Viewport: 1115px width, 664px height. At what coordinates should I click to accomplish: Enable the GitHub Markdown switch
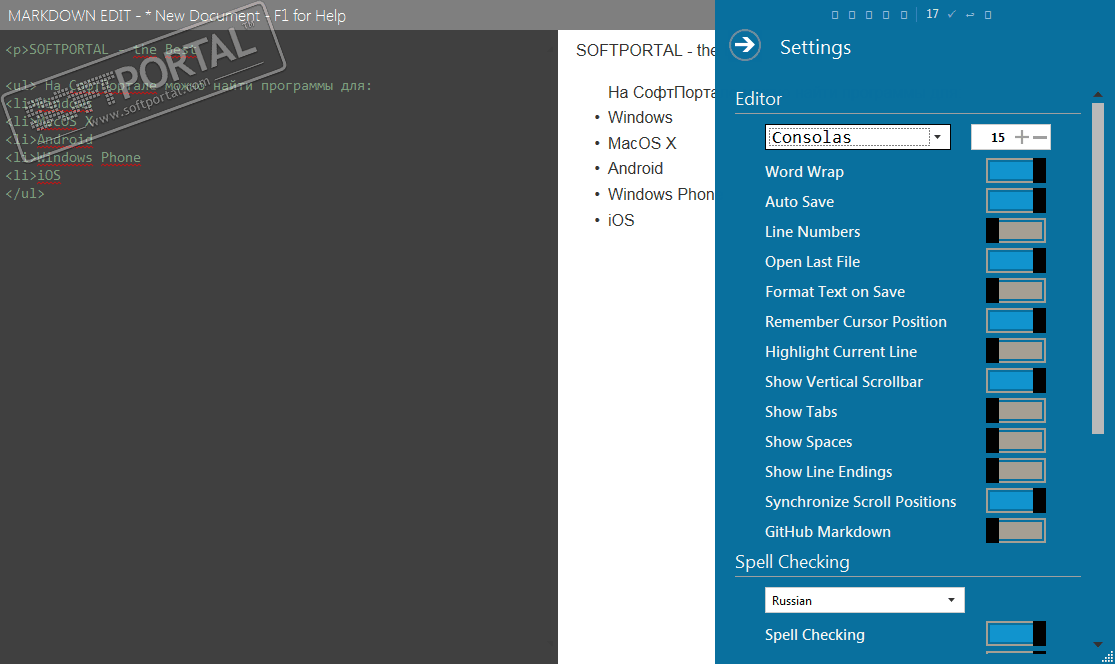1015,531
